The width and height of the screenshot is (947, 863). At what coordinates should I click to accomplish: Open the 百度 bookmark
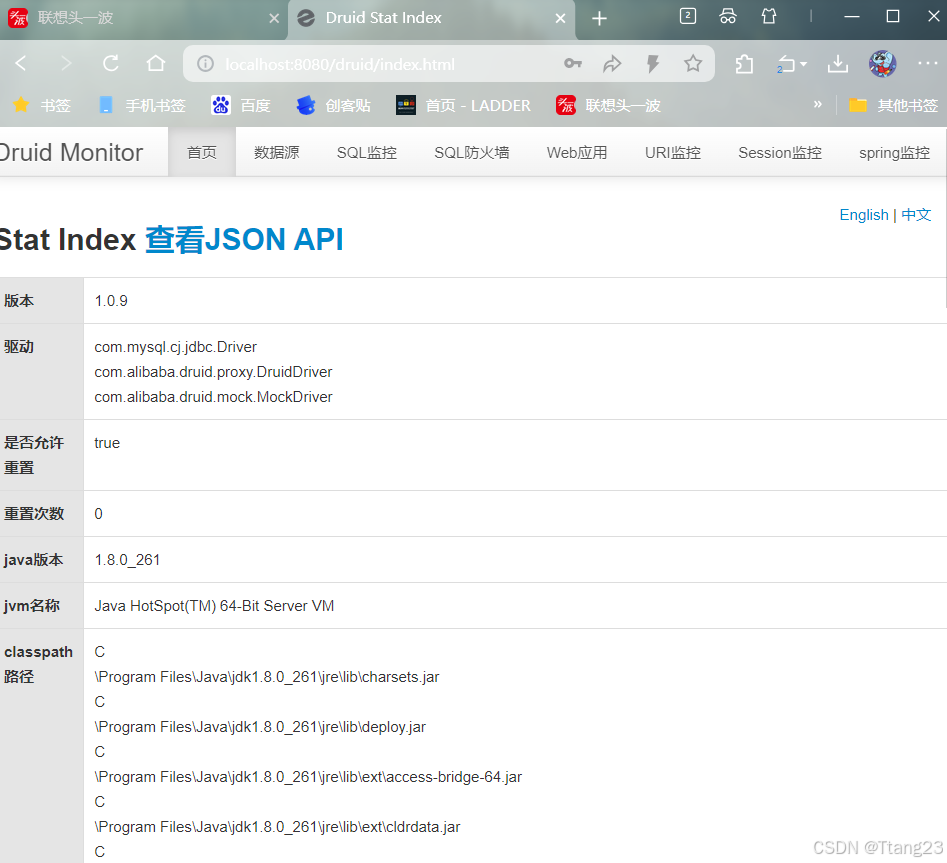point(241,106)
